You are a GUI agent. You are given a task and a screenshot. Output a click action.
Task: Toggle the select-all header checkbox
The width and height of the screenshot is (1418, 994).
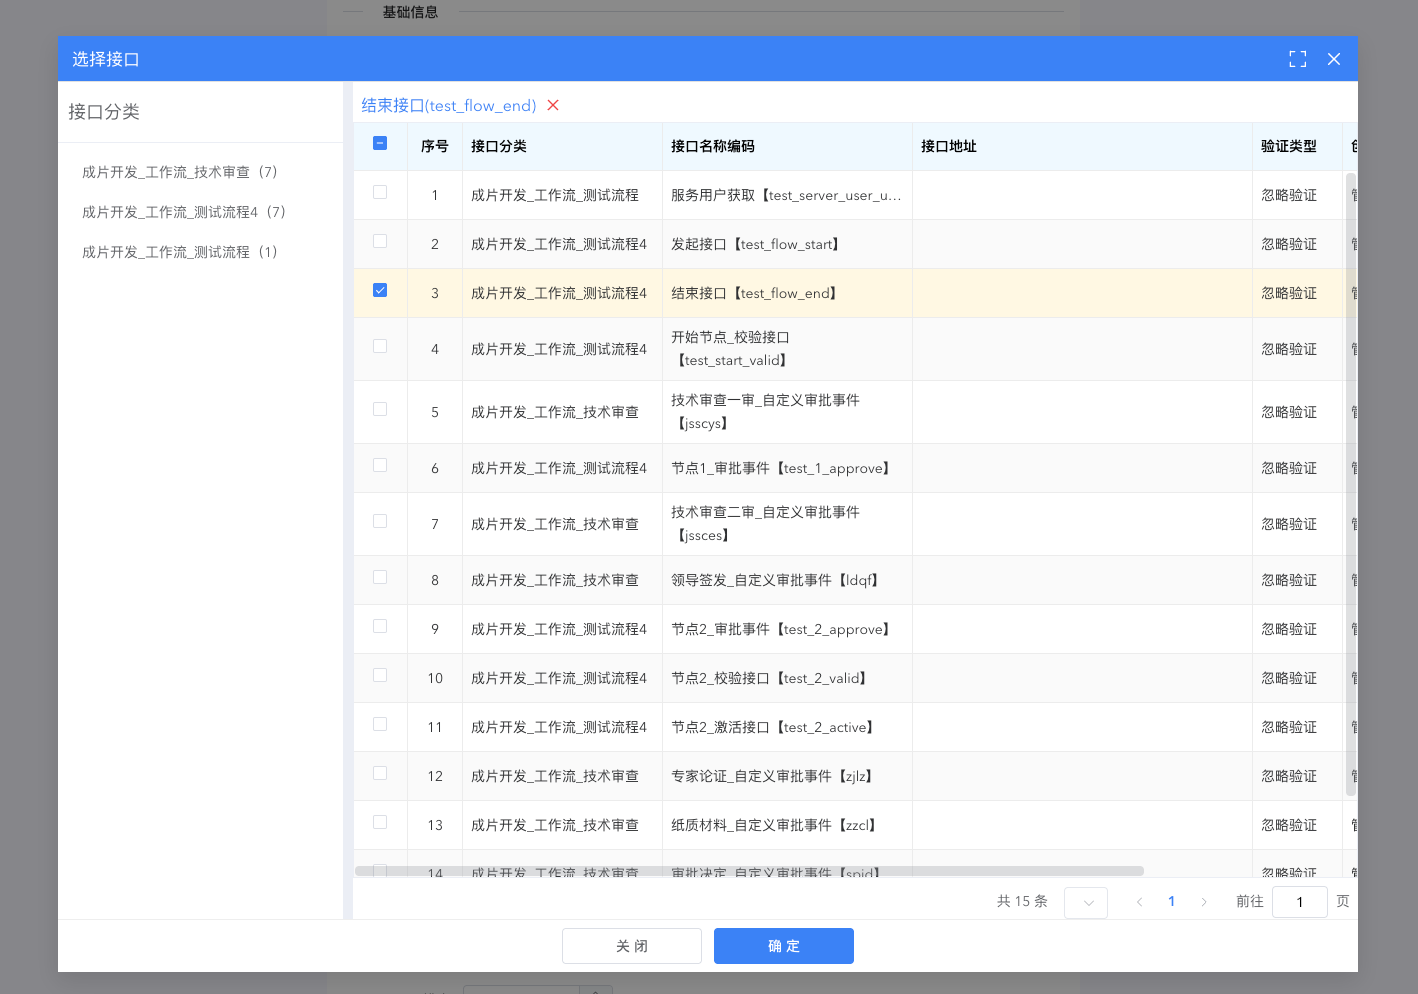(380, 143)
